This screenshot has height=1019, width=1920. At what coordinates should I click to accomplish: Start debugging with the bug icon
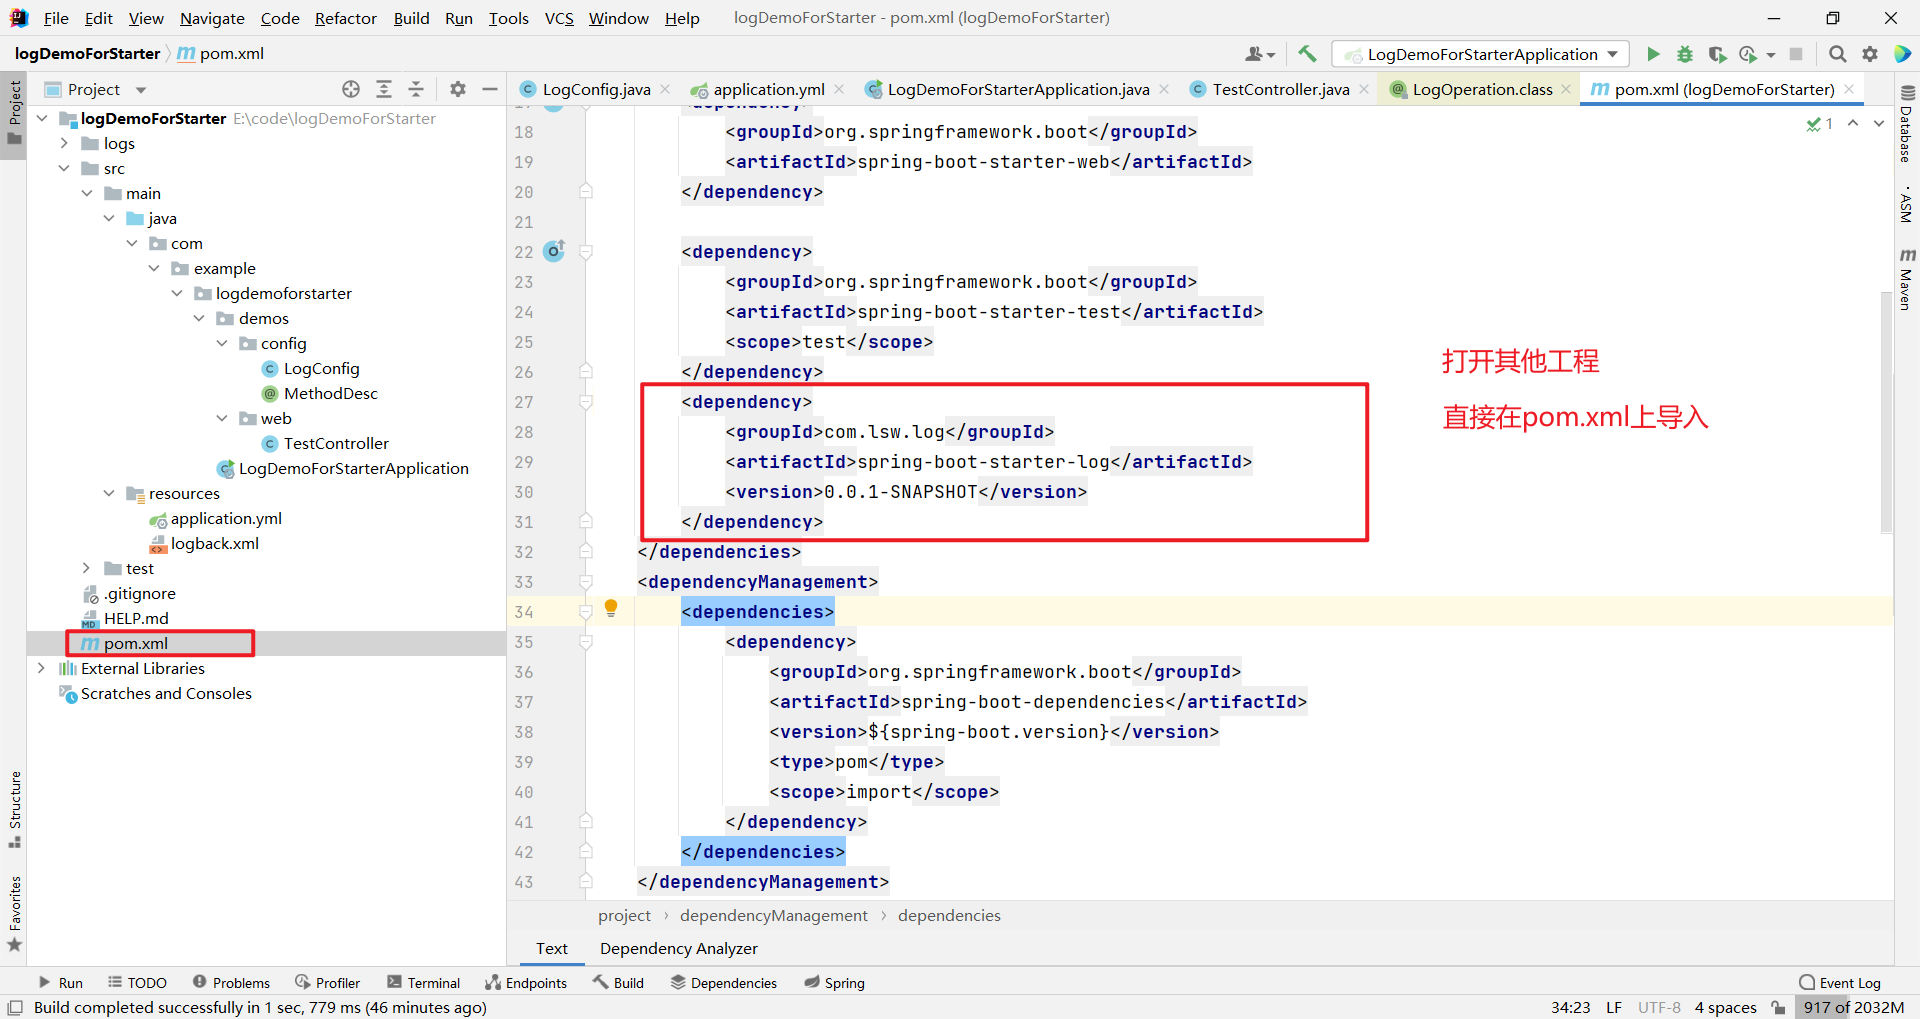coord(1685,54)
